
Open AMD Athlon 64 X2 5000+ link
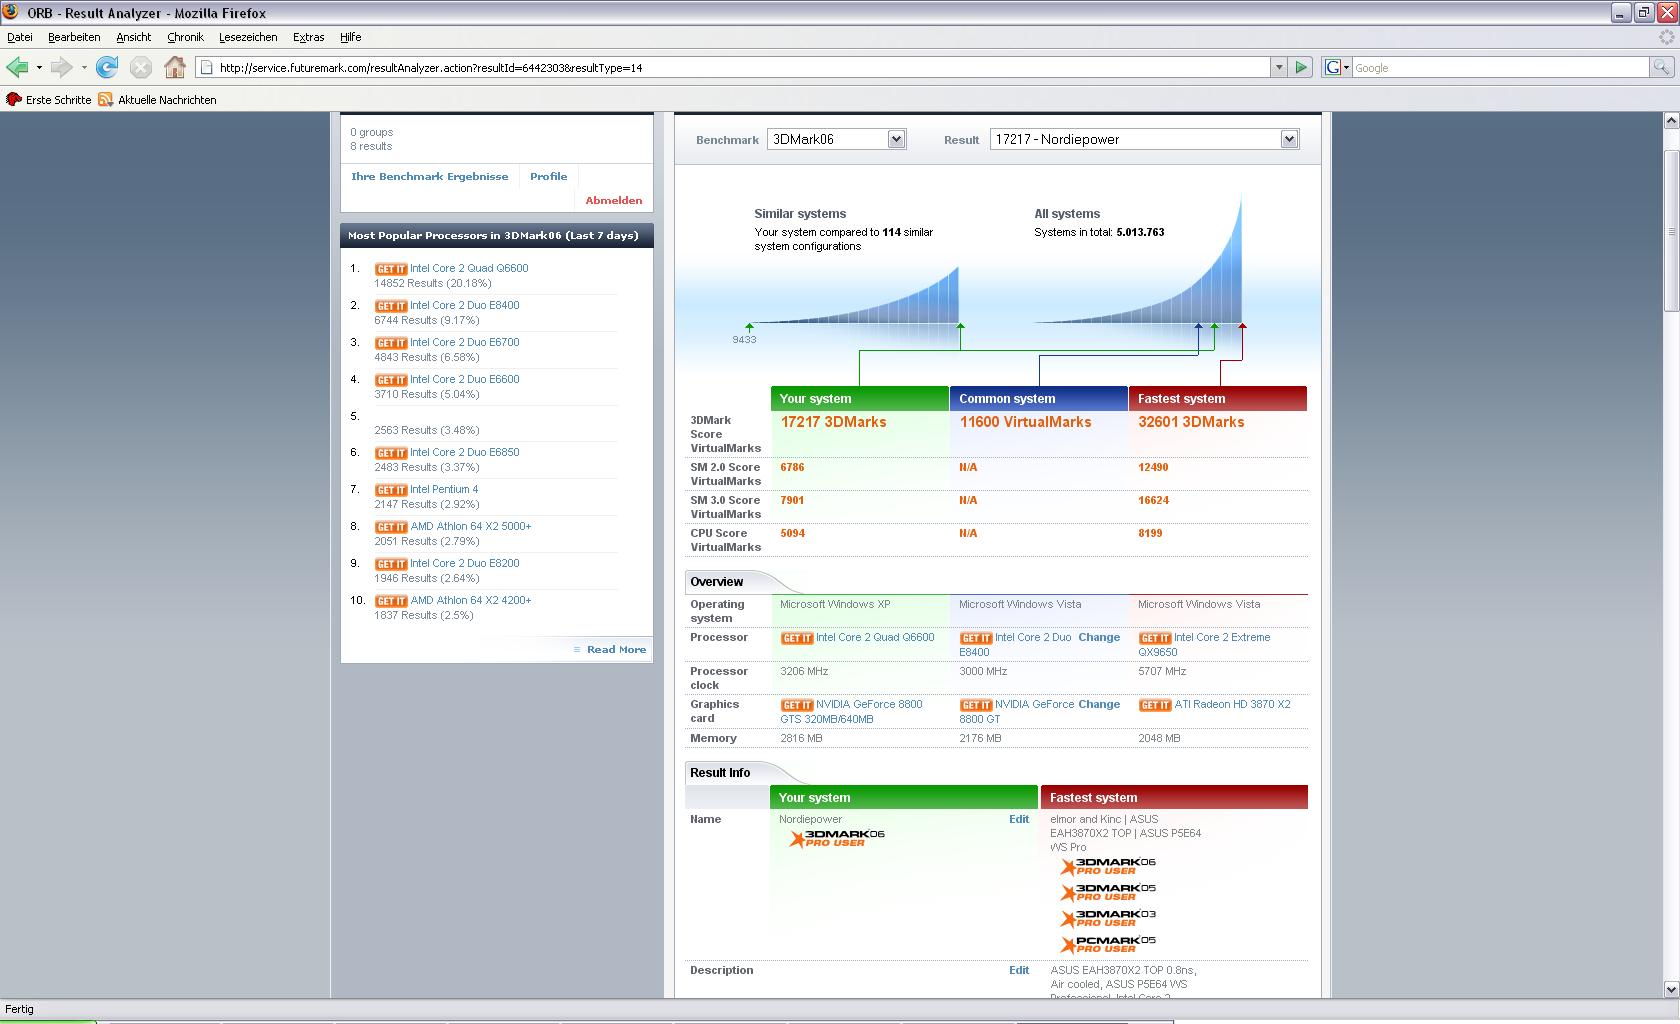point(471,527)
